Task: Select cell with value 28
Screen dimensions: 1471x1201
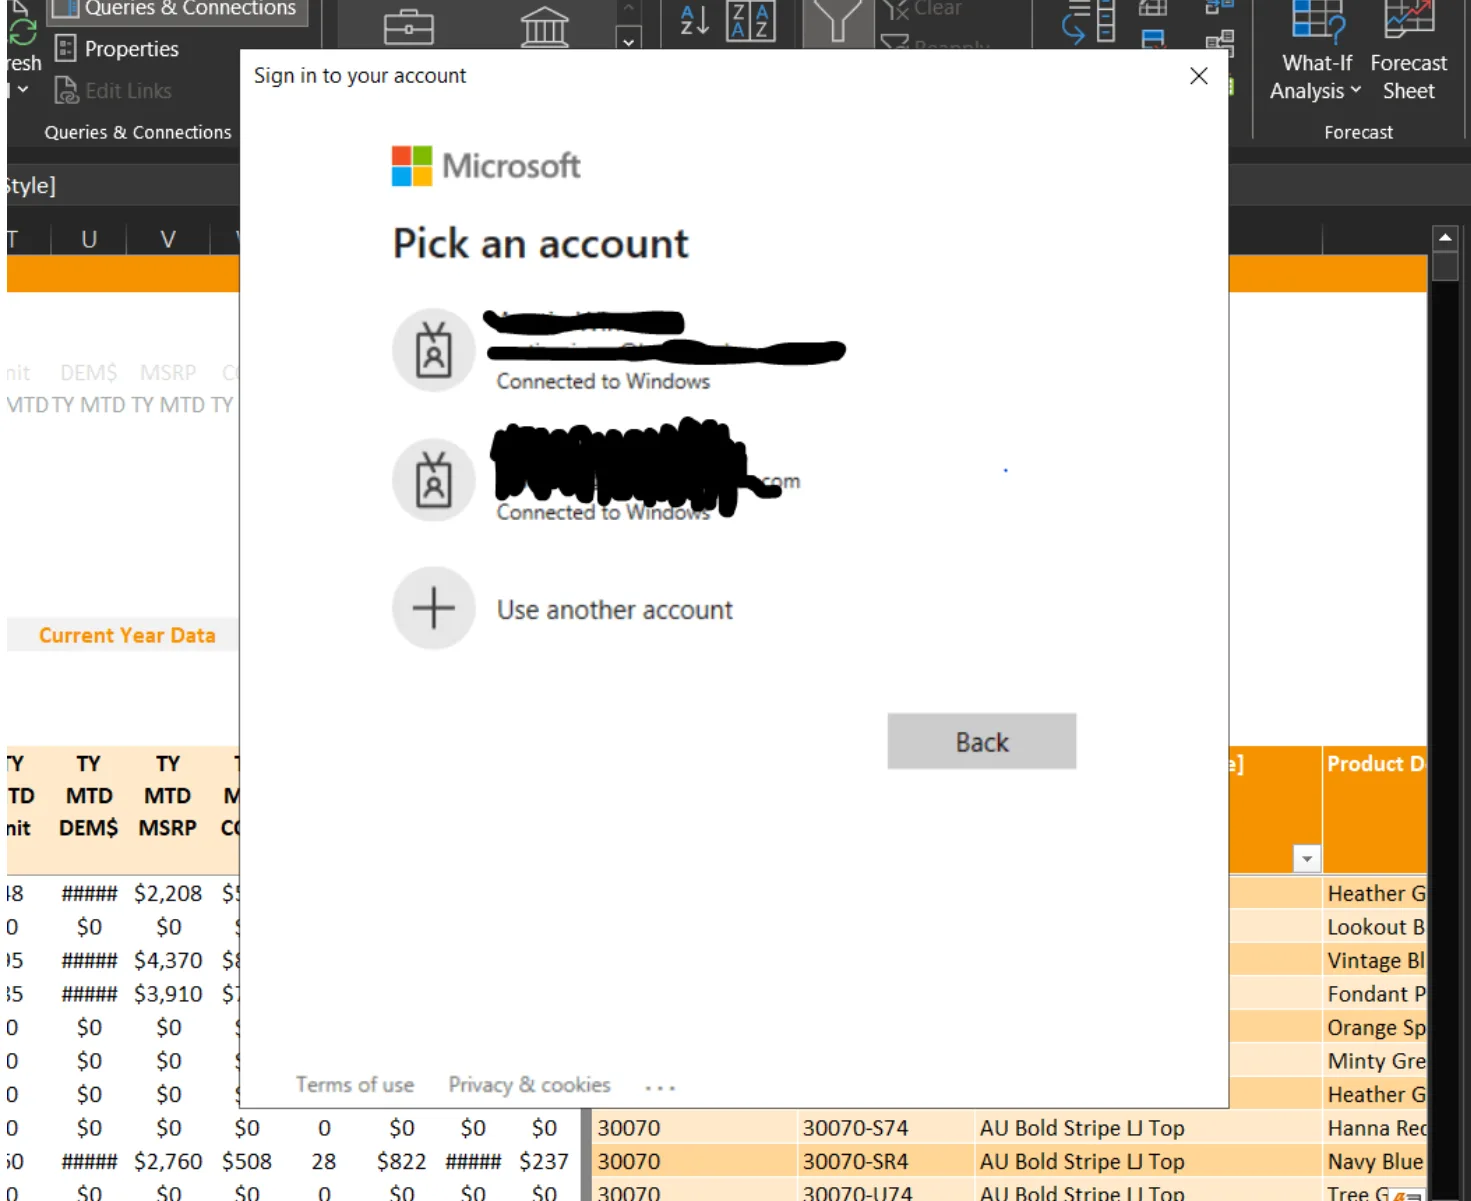Action: [x=323, y=1161]
